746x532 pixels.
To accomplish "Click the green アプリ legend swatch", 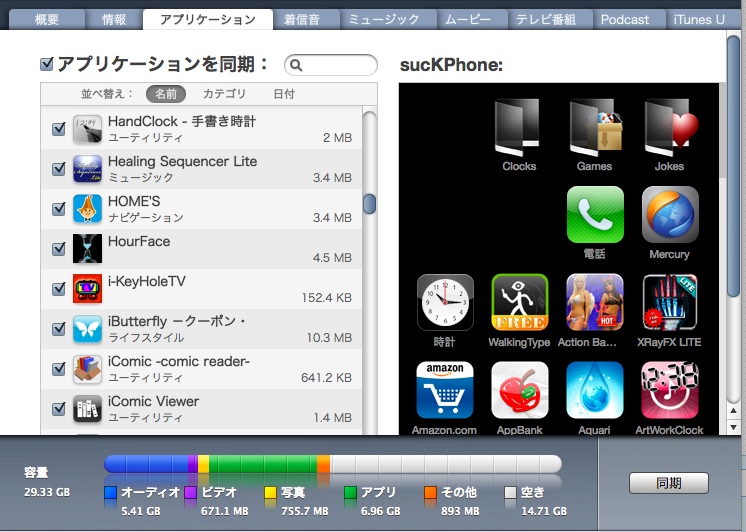I will pyautogui.click(x=350, y=492).
